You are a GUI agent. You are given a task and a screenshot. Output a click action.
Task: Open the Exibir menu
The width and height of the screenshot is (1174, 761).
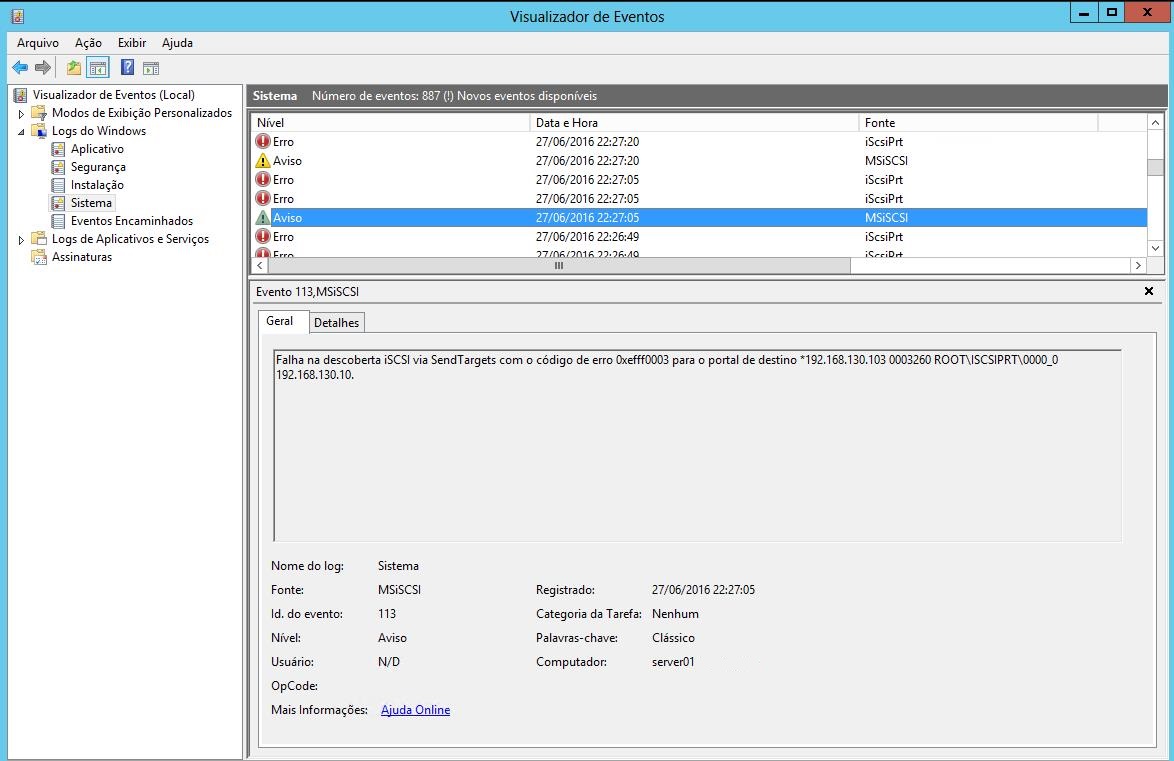(x=132, y=43)
